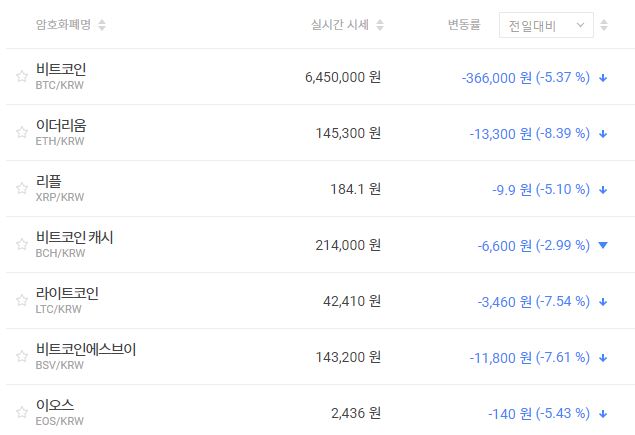The width and height of the screenshot is (635, 435).
Task: Click the EOS favorite star
Action: (x=22, y=413)
